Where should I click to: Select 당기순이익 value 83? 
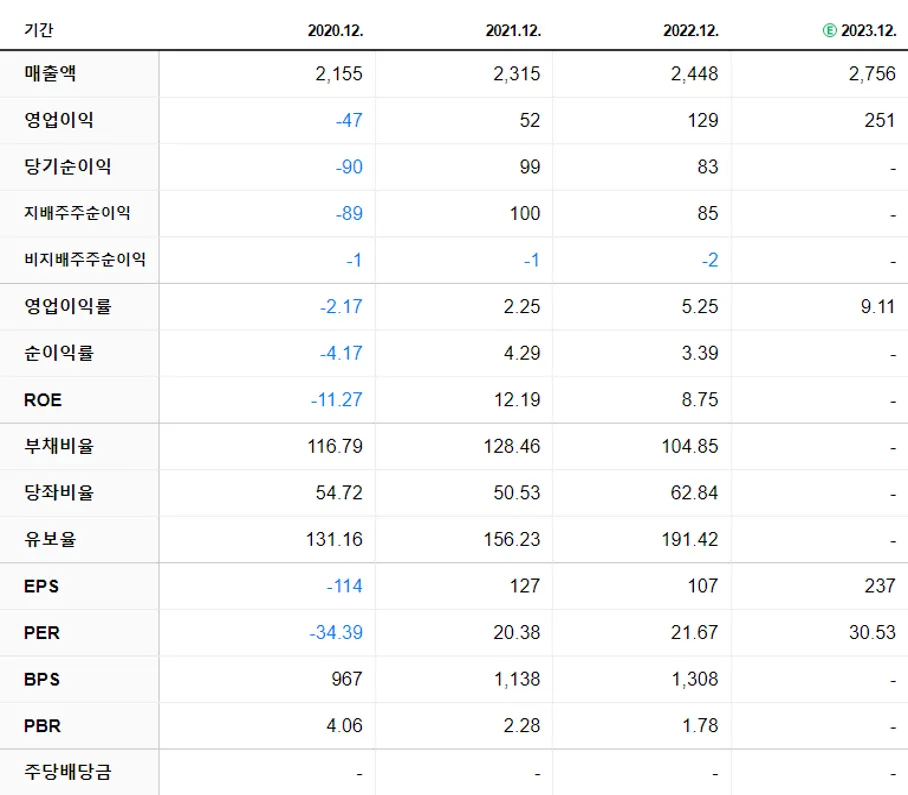(x=708, y=167)
